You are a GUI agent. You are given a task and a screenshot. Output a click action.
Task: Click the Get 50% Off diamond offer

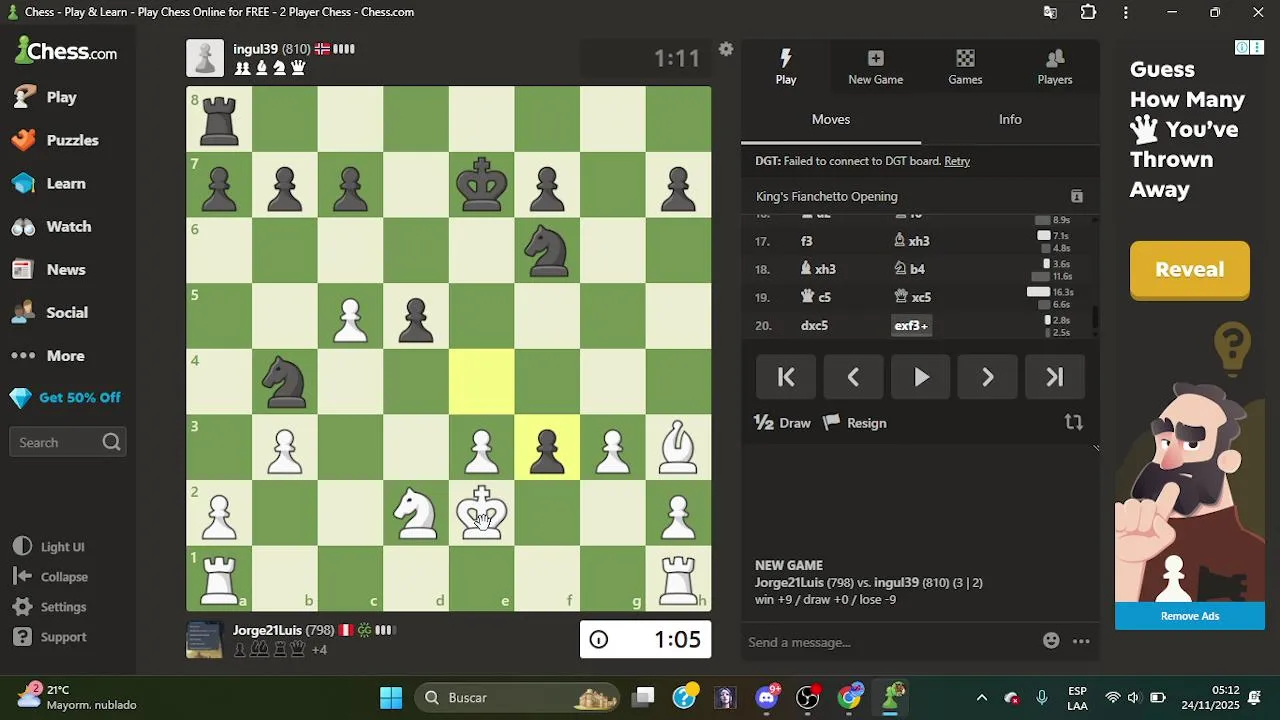point(68,397)
